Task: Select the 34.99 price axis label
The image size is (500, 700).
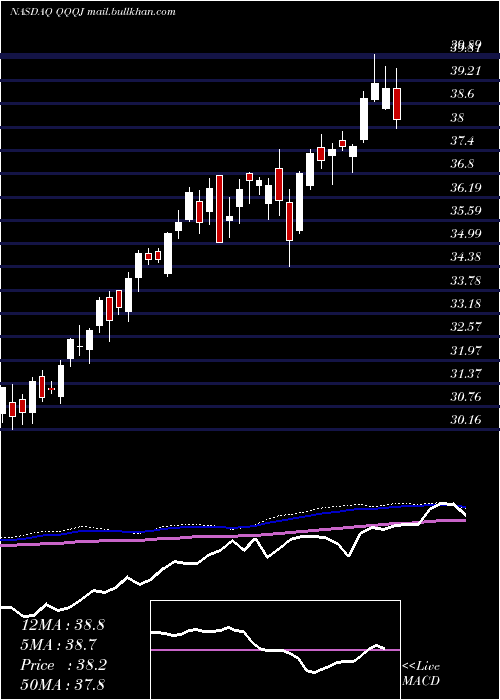Action: 465,233
